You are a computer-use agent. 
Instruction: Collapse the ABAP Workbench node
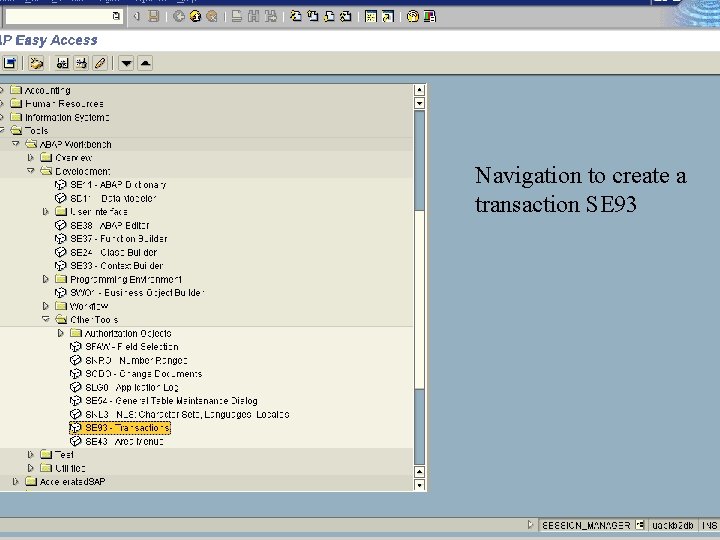point(16,144)
